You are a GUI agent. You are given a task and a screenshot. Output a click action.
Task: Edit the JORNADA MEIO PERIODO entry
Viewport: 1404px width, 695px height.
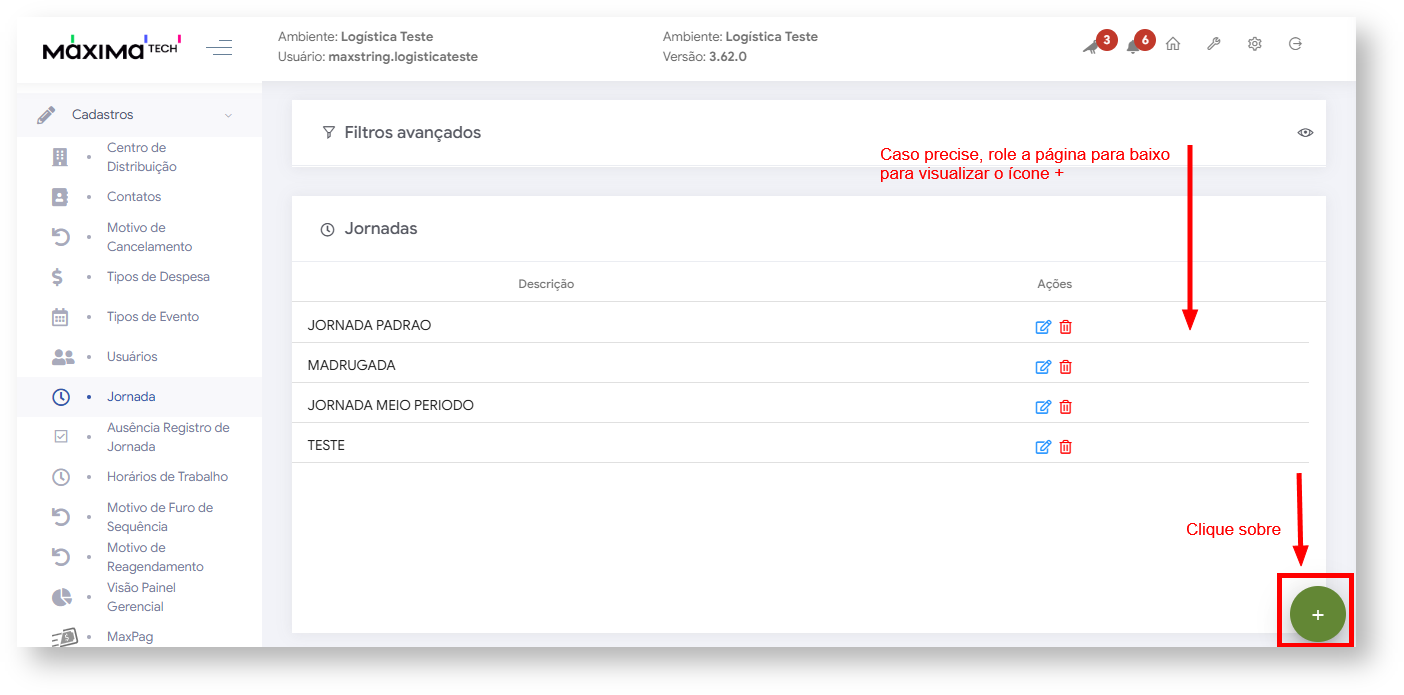point(1043,407)
